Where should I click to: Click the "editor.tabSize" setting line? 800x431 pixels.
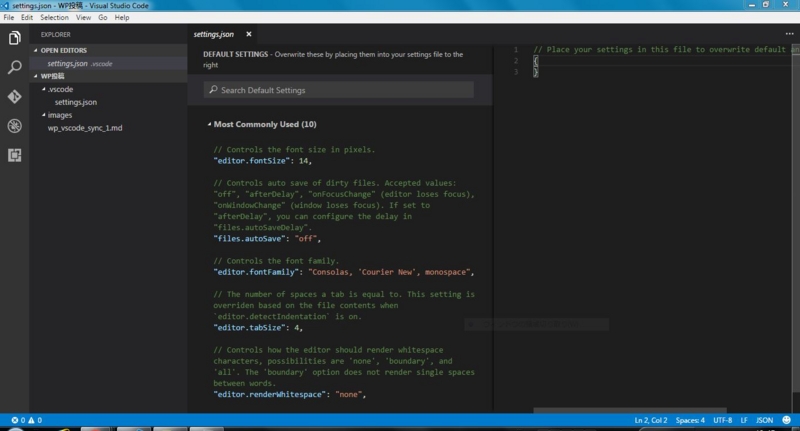258,327
